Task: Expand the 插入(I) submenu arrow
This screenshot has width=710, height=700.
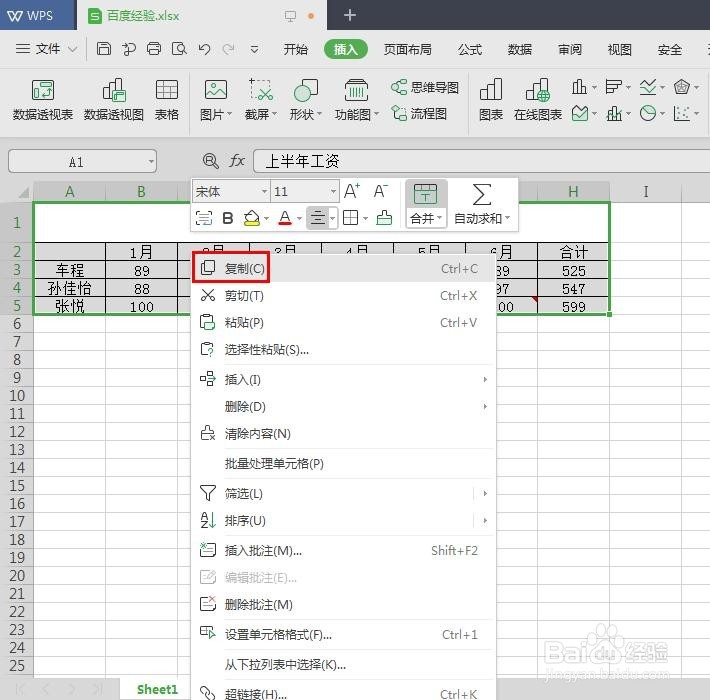Action: tap(485, 379)
